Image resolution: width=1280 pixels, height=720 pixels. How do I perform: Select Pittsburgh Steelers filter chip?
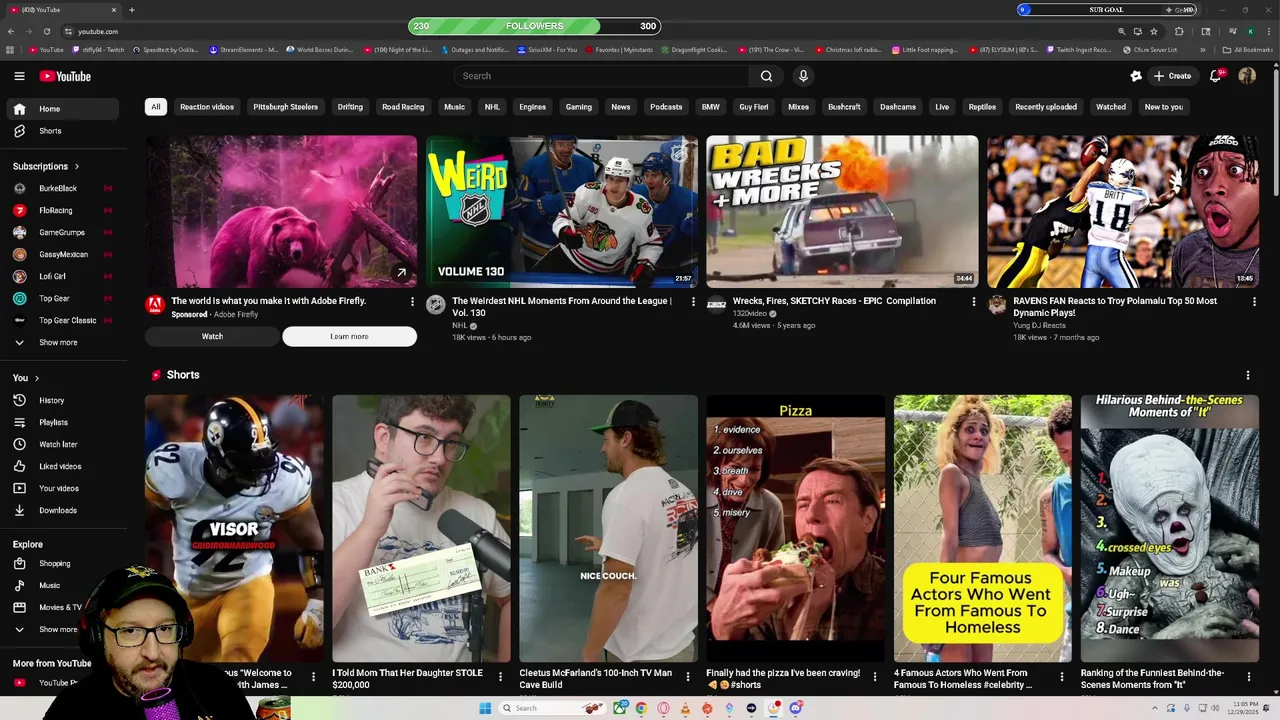point(285,107)
